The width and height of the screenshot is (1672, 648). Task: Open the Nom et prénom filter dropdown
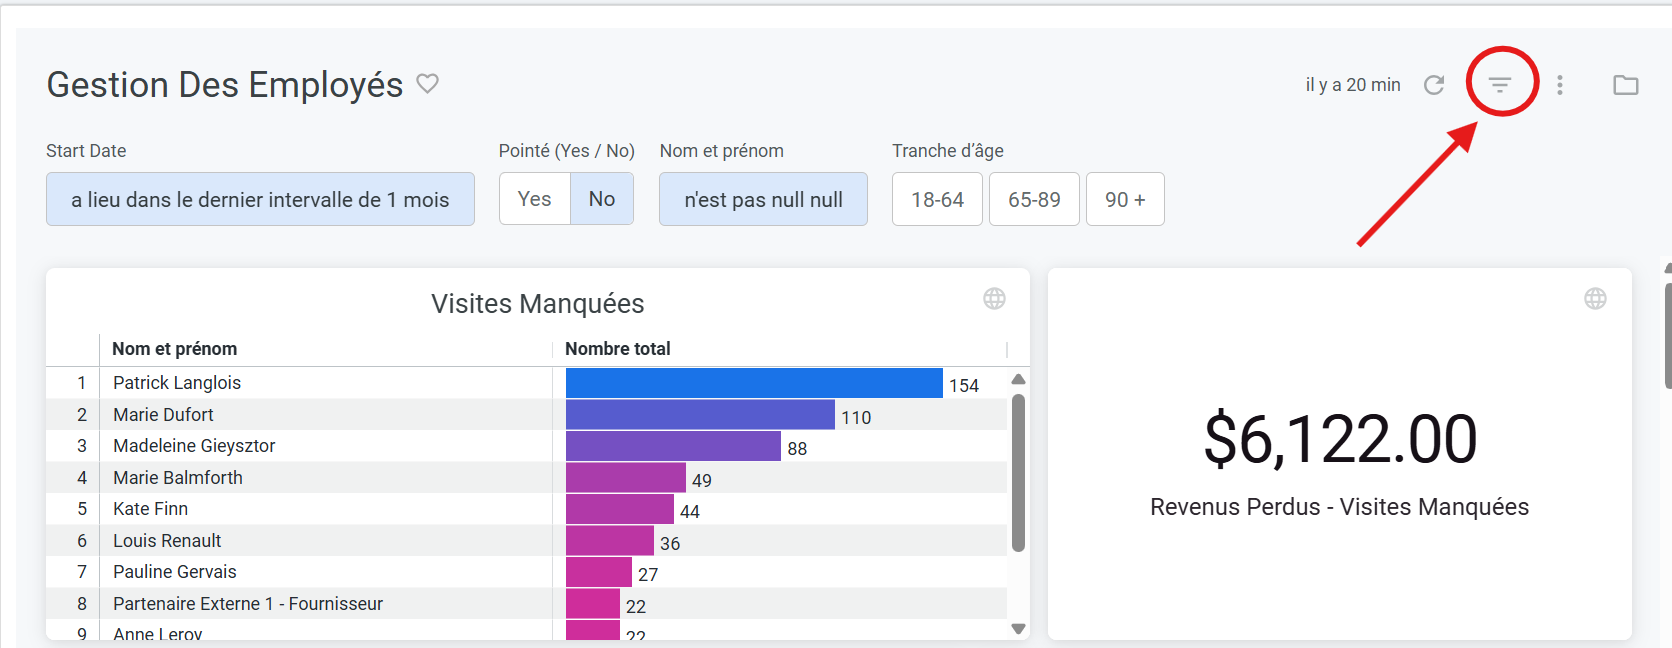click(x=763, y=200)
